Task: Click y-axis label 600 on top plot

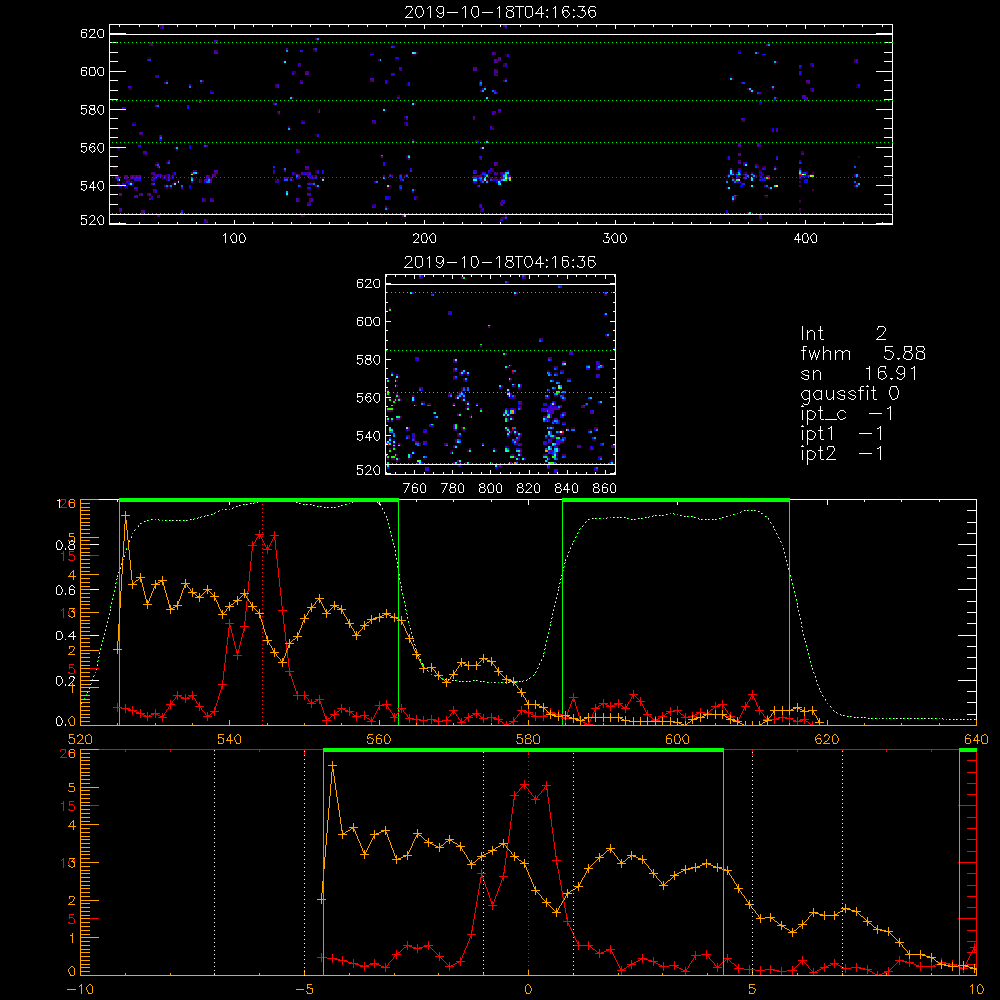Action: [92, 71]
